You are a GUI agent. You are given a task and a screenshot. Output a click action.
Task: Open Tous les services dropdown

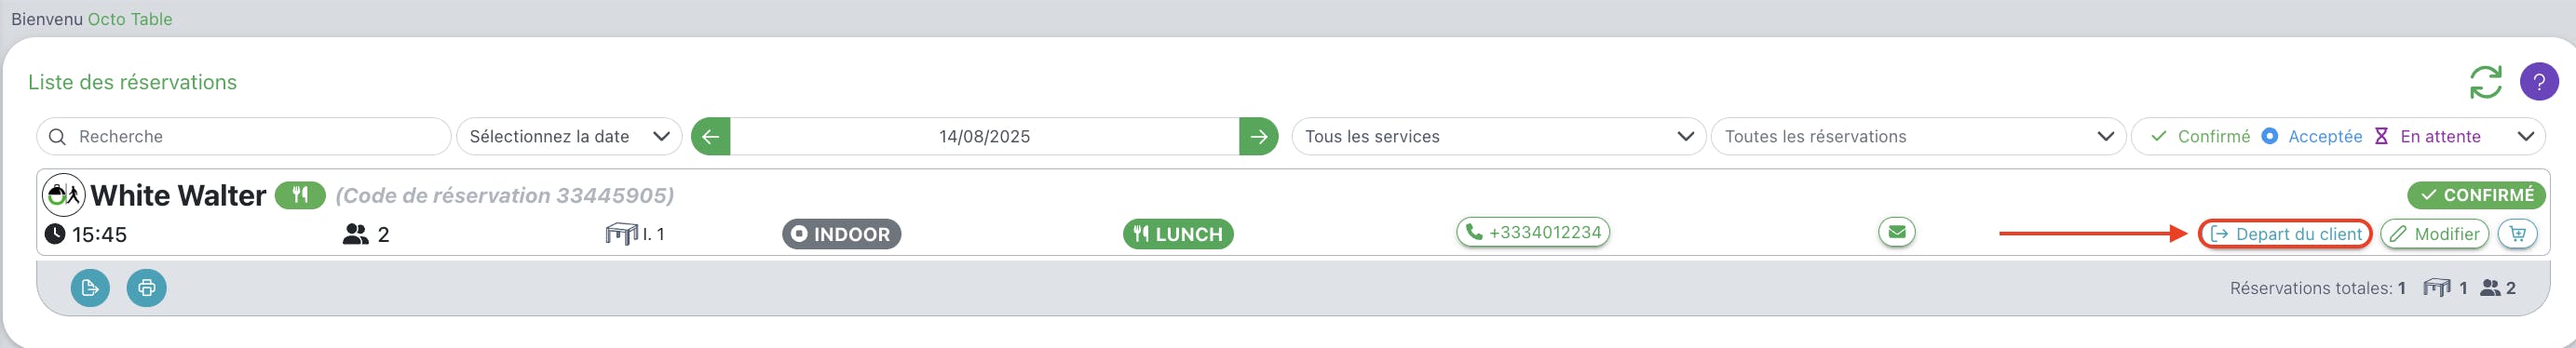click(x=1498, y=136)
